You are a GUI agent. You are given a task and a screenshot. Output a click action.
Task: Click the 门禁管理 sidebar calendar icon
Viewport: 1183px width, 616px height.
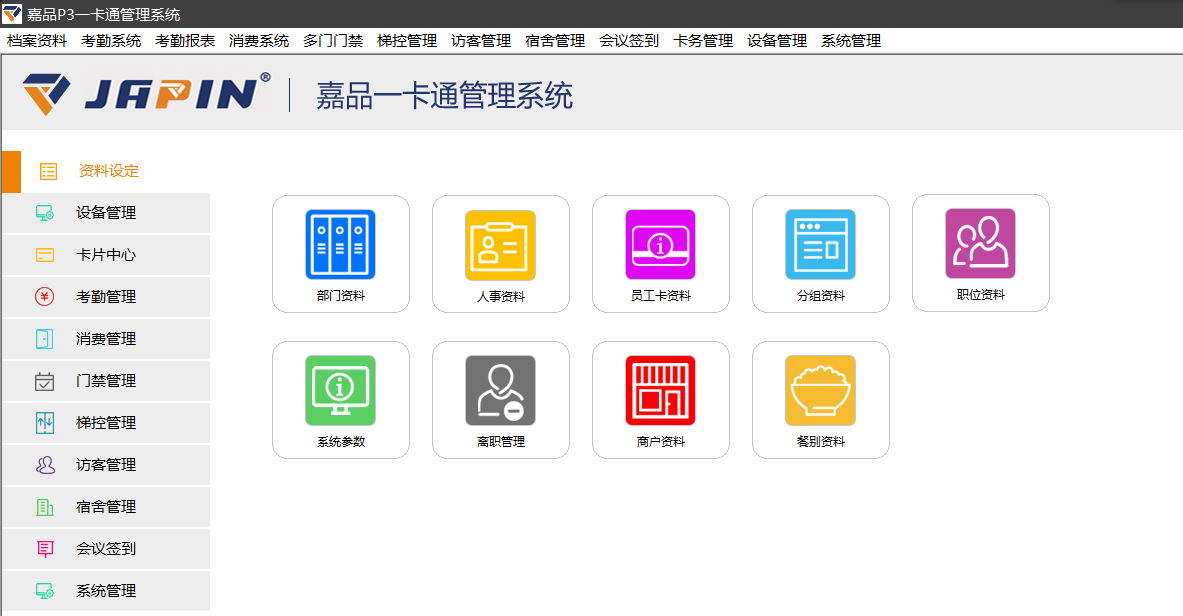click(x=45, y=381)
